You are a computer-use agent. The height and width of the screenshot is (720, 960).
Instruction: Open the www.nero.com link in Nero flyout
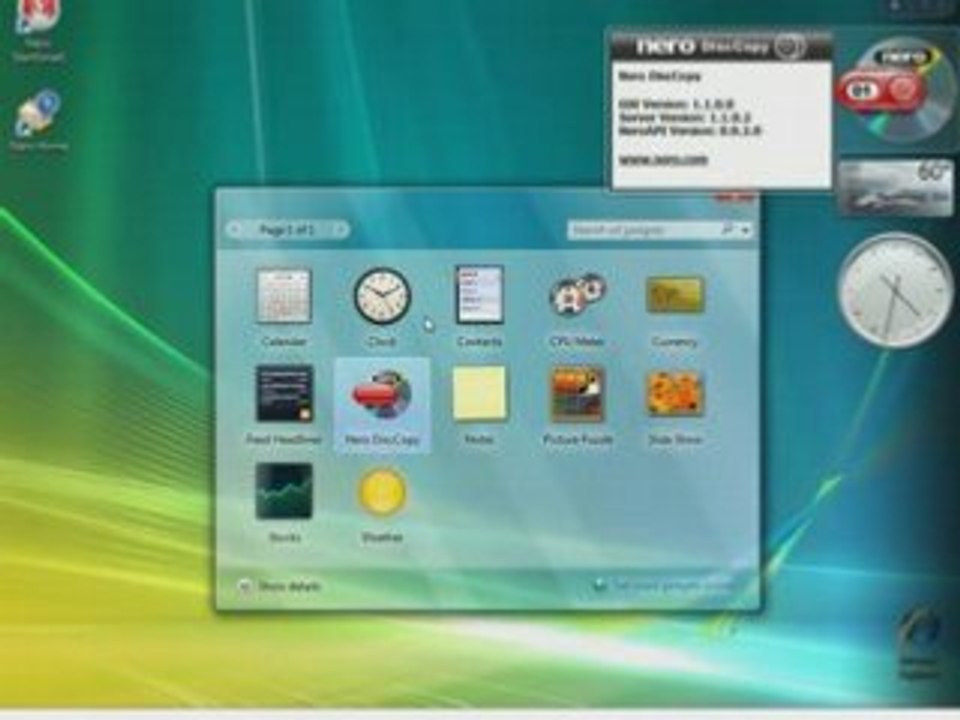point(663,160)
